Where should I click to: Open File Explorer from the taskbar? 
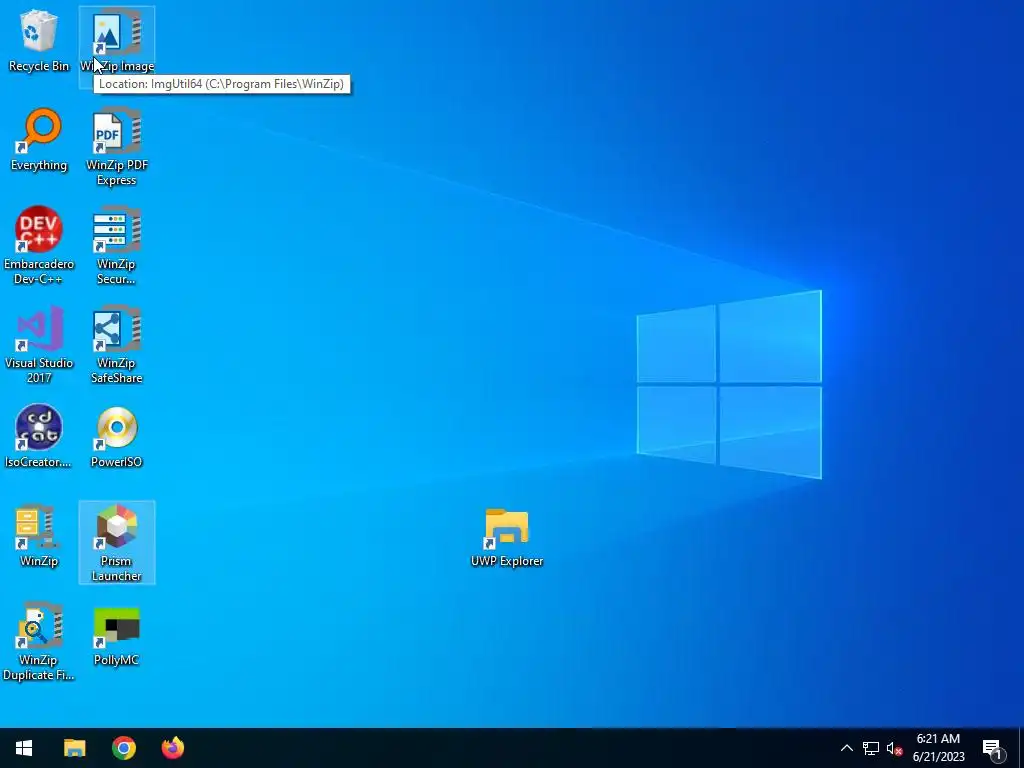pyautogui.click(x=74, y=748)
